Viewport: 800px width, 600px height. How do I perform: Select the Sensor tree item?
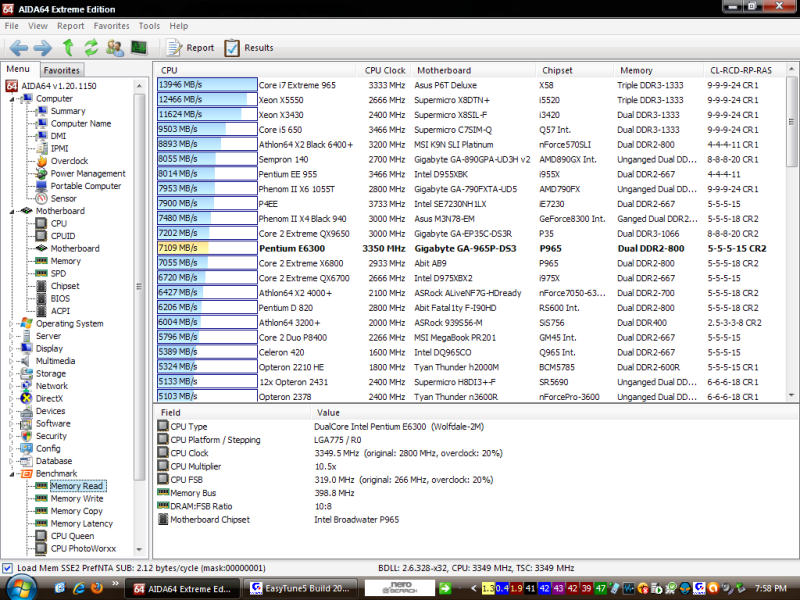point(63,198)
